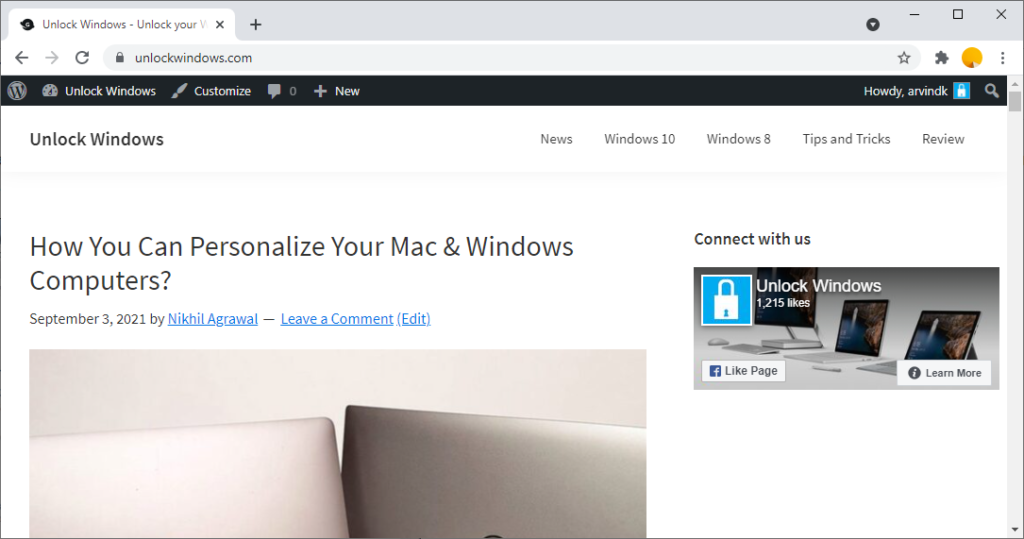Viewport: 1024px width, 539px height.
Task: Click the browser back arrow
Action: click(22, 57)
